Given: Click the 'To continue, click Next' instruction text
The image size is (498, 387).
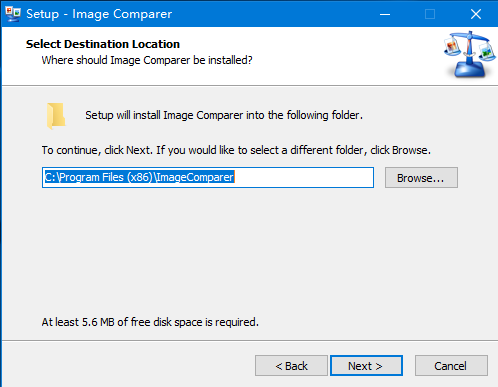Looking at the screenshot, I should 236,150.
